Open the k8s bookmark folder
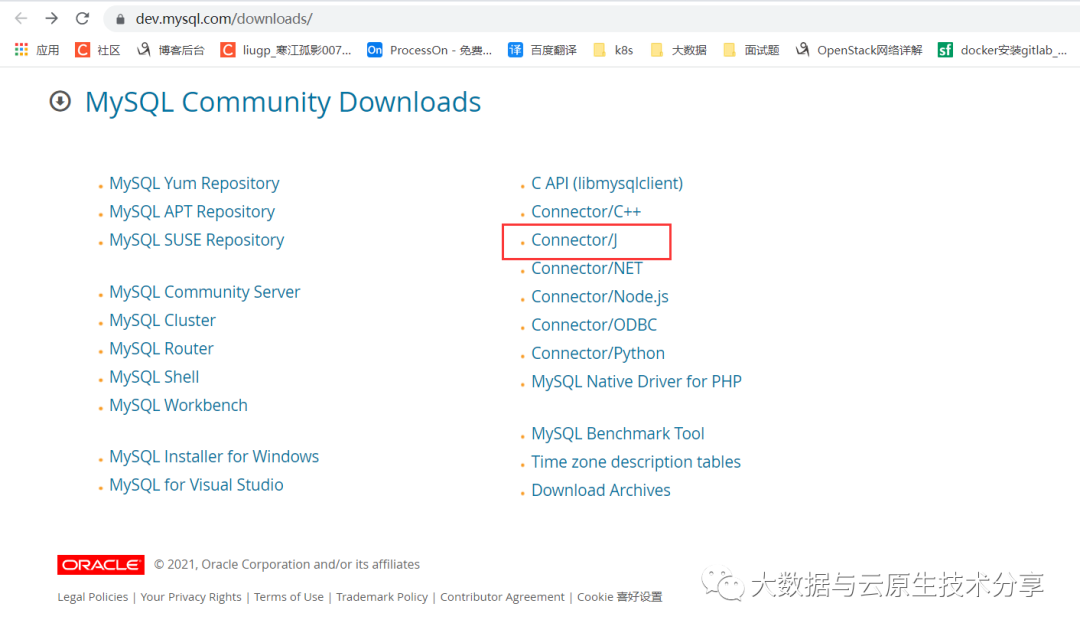 point(613,50)
